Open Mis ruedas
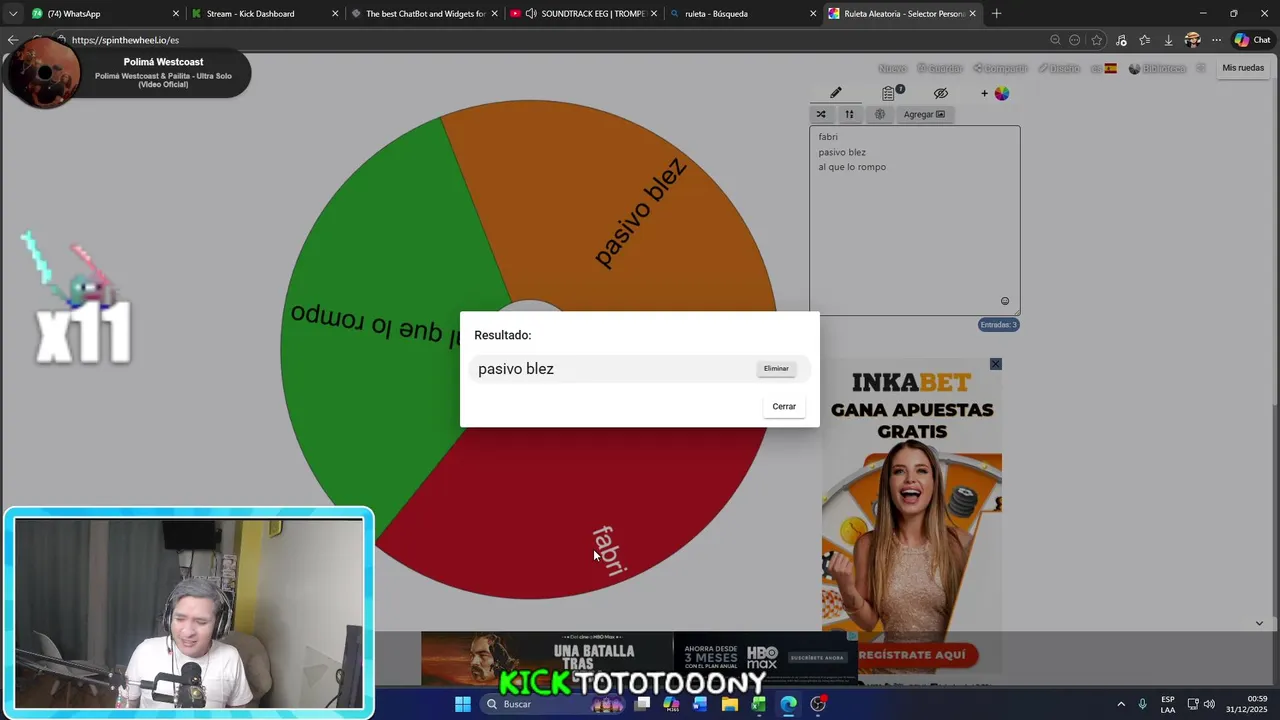This screenshot has width=1280, height=720. (1243, 68)
